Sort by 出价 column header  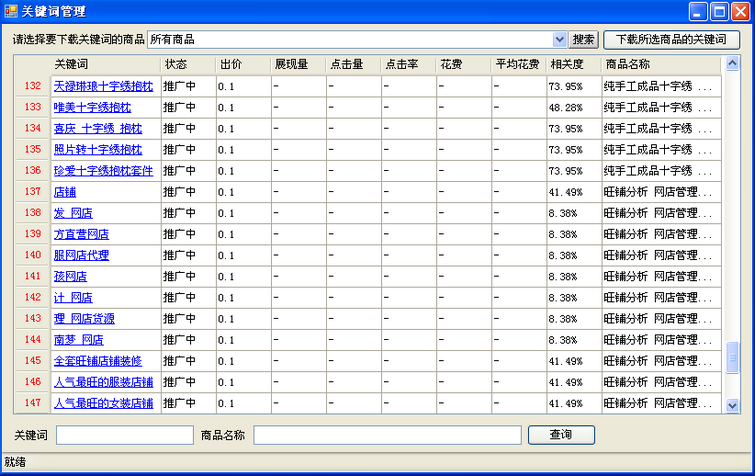tap(244, 64)
